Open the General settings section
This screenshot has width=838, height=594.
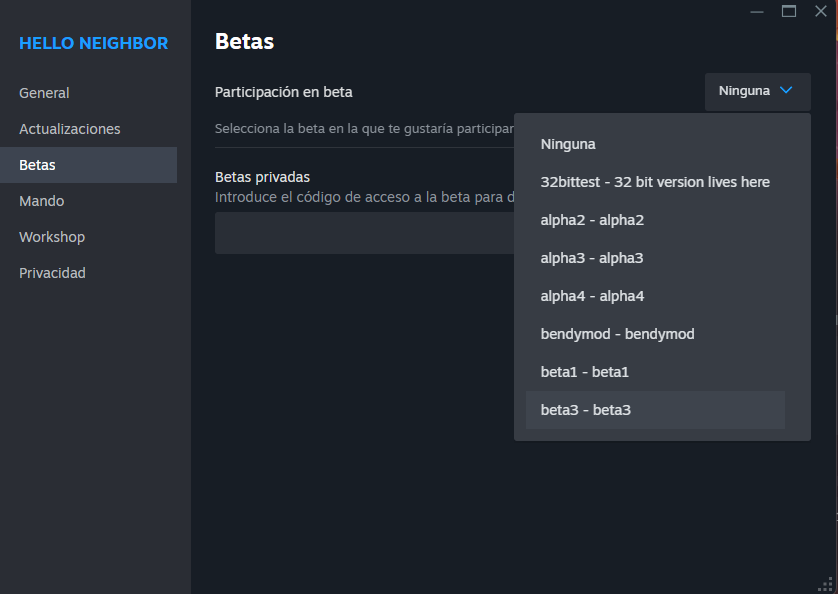tap(44, 93)
